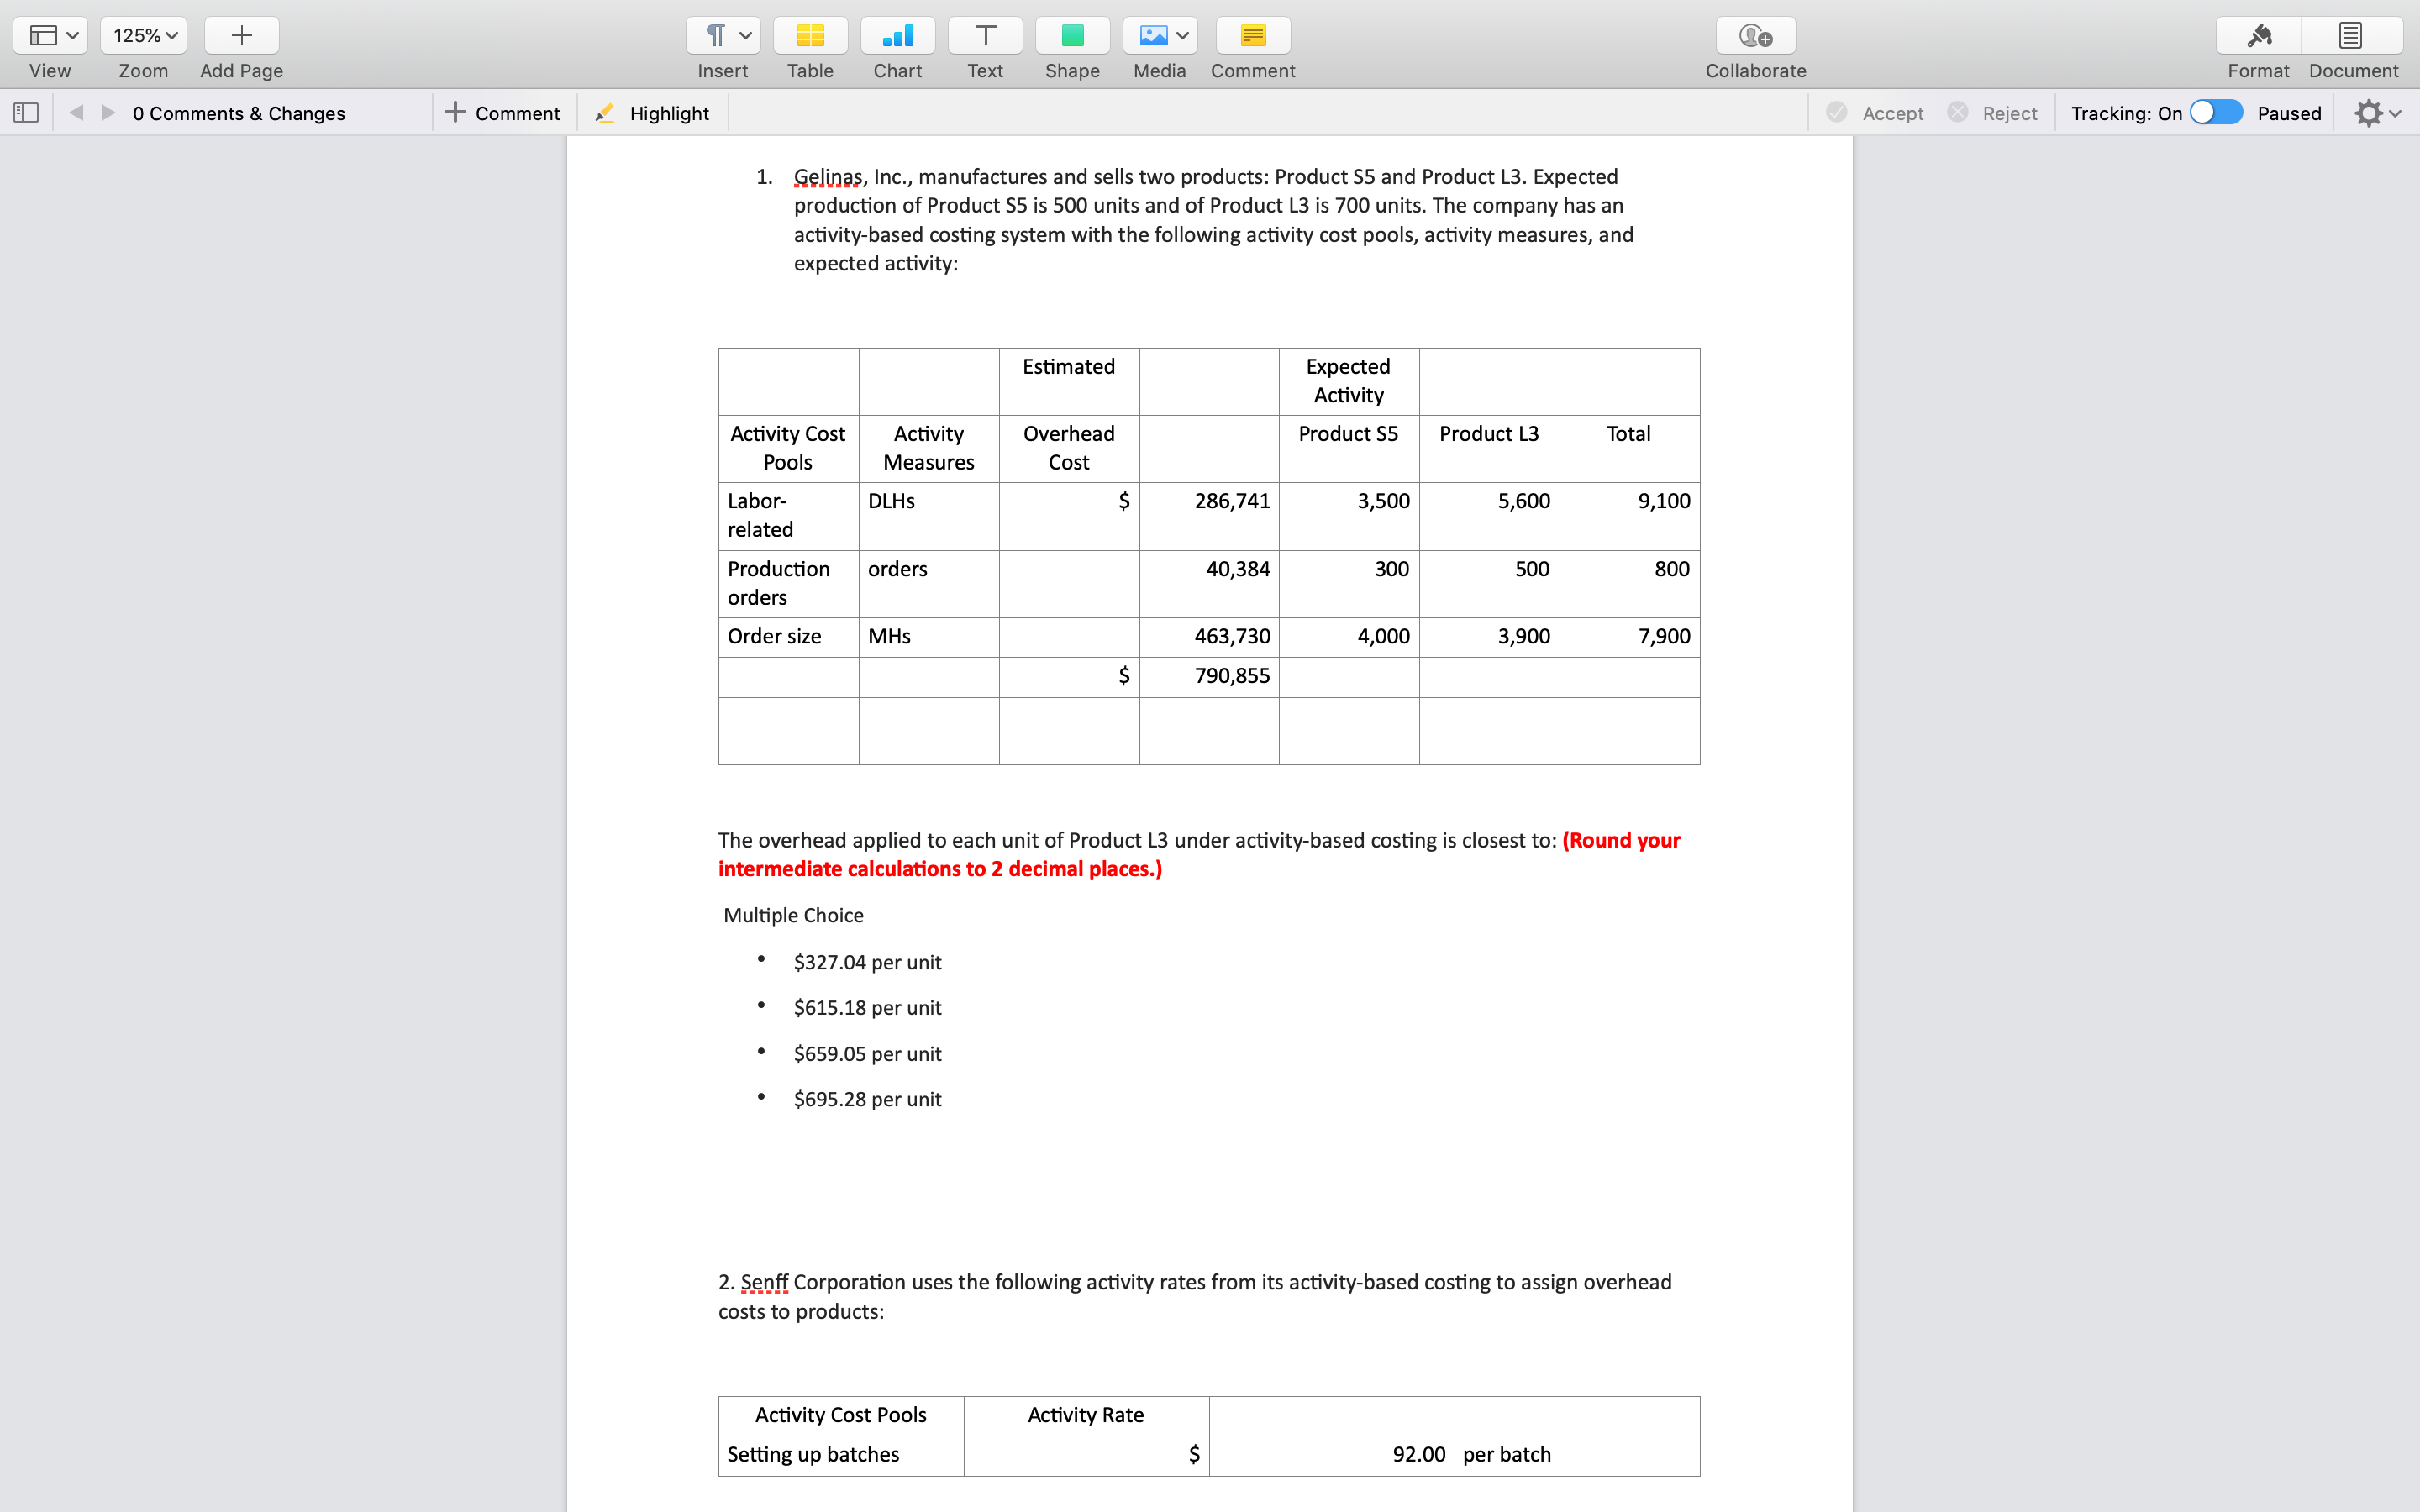Click the yellow Comment toolbar icon
Screen dimensions: 2420x1512
(x=1252, y=36)
